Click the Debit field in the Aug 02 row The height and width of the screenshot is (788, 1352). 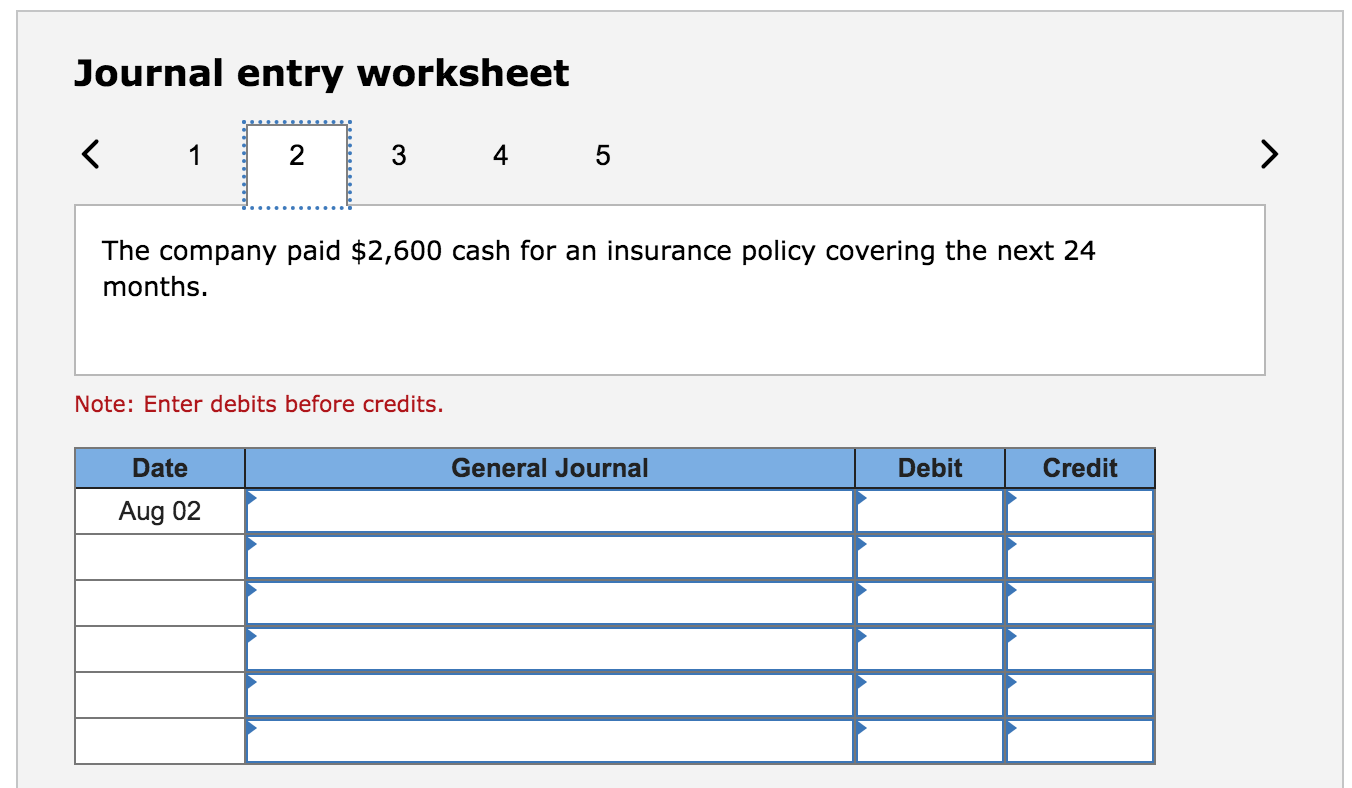click(x=930, y=511)
